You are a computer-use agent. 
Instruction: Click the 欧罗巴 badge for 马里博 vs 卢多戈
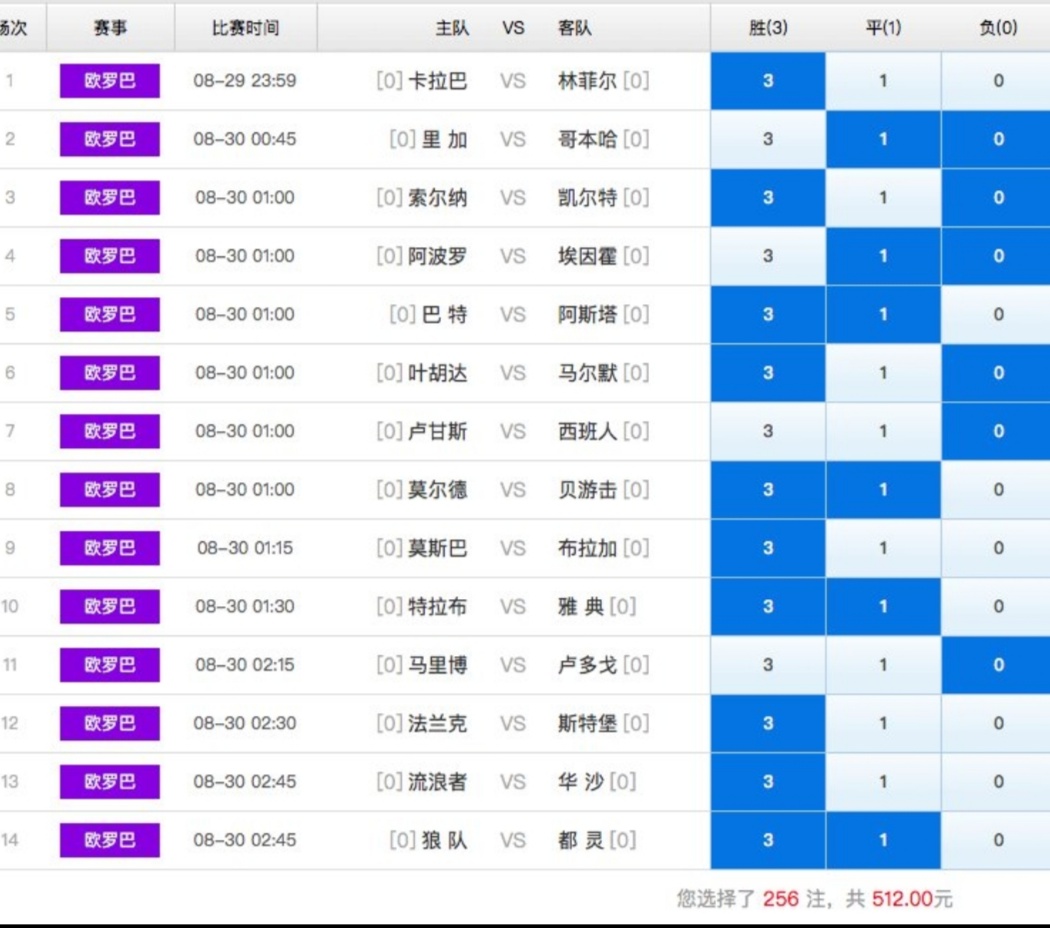[109, 665]
